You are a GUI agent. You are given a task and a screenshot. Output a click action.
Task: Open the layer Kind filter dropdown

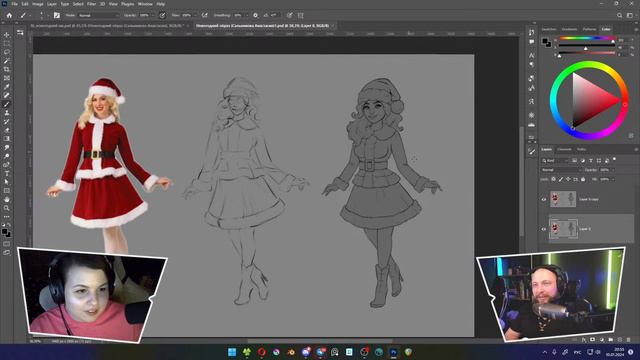tap(556, 160)
